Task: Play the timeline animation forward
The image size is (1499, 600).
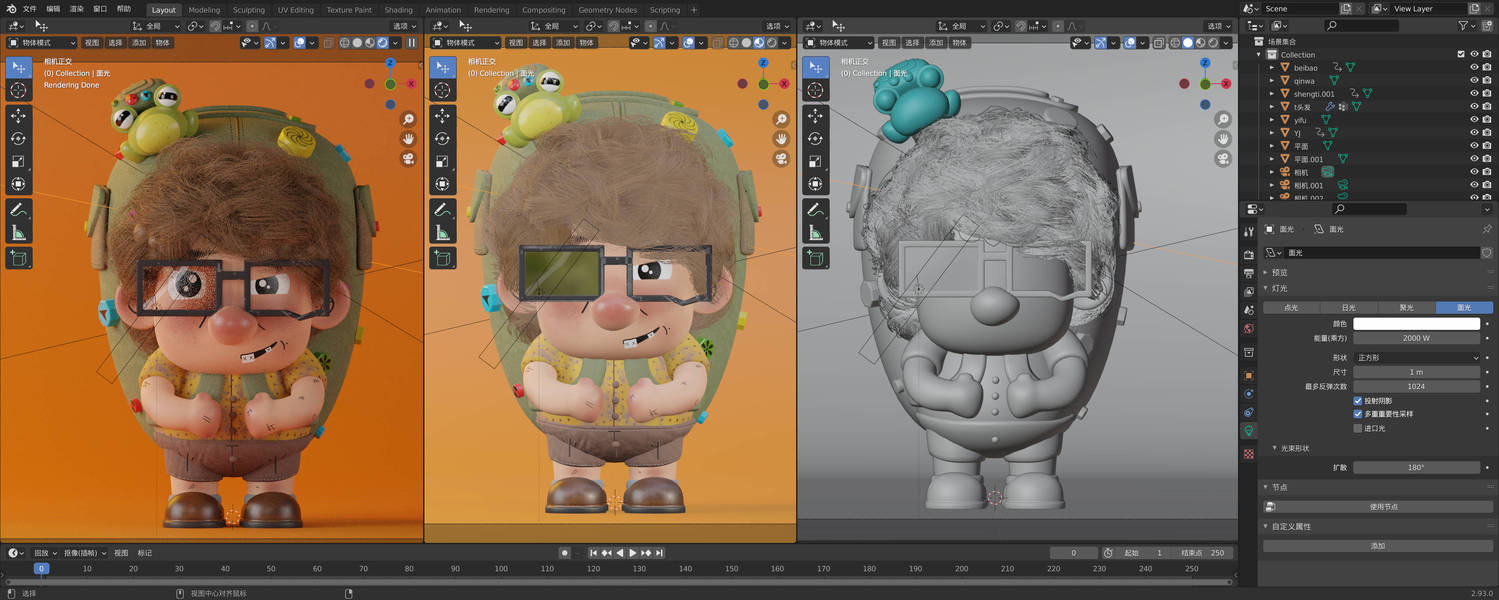Action: tap(633, 553)
